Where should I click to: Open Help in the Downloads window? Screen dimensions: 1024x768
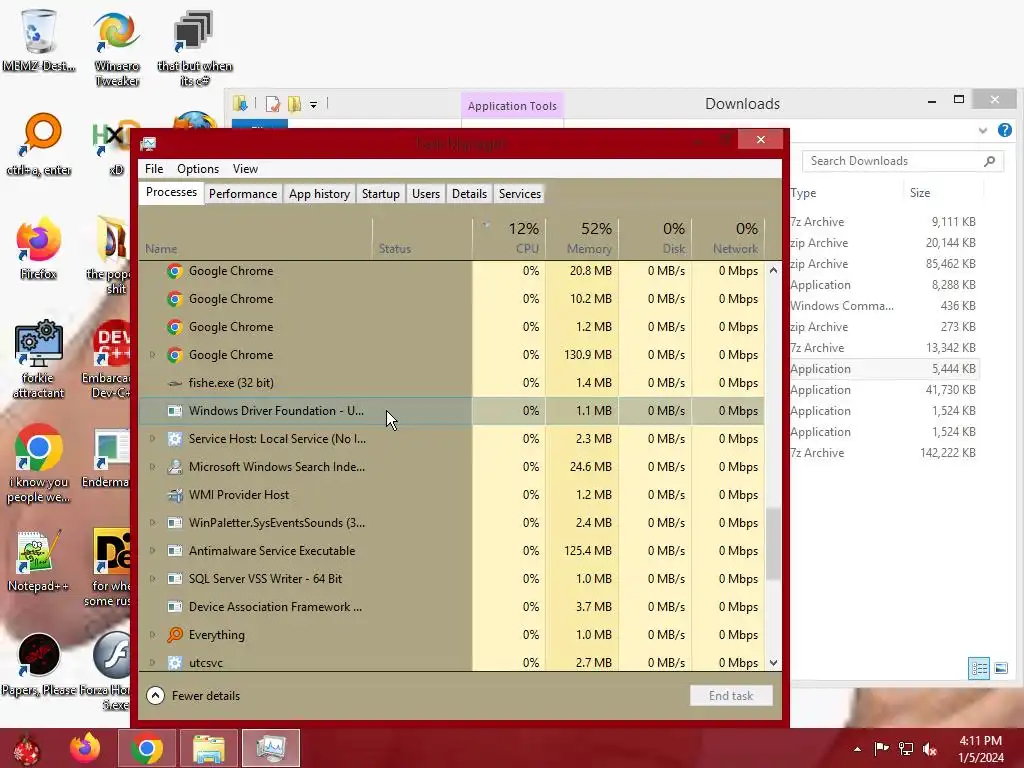1005,130
